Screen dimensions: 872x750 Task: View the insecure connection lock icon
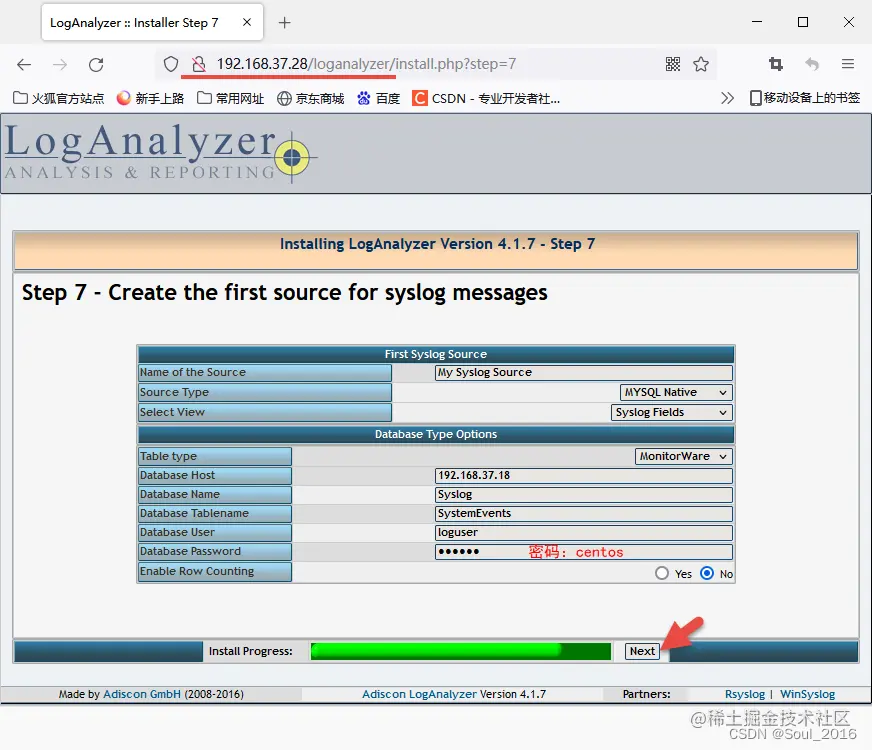198,64
